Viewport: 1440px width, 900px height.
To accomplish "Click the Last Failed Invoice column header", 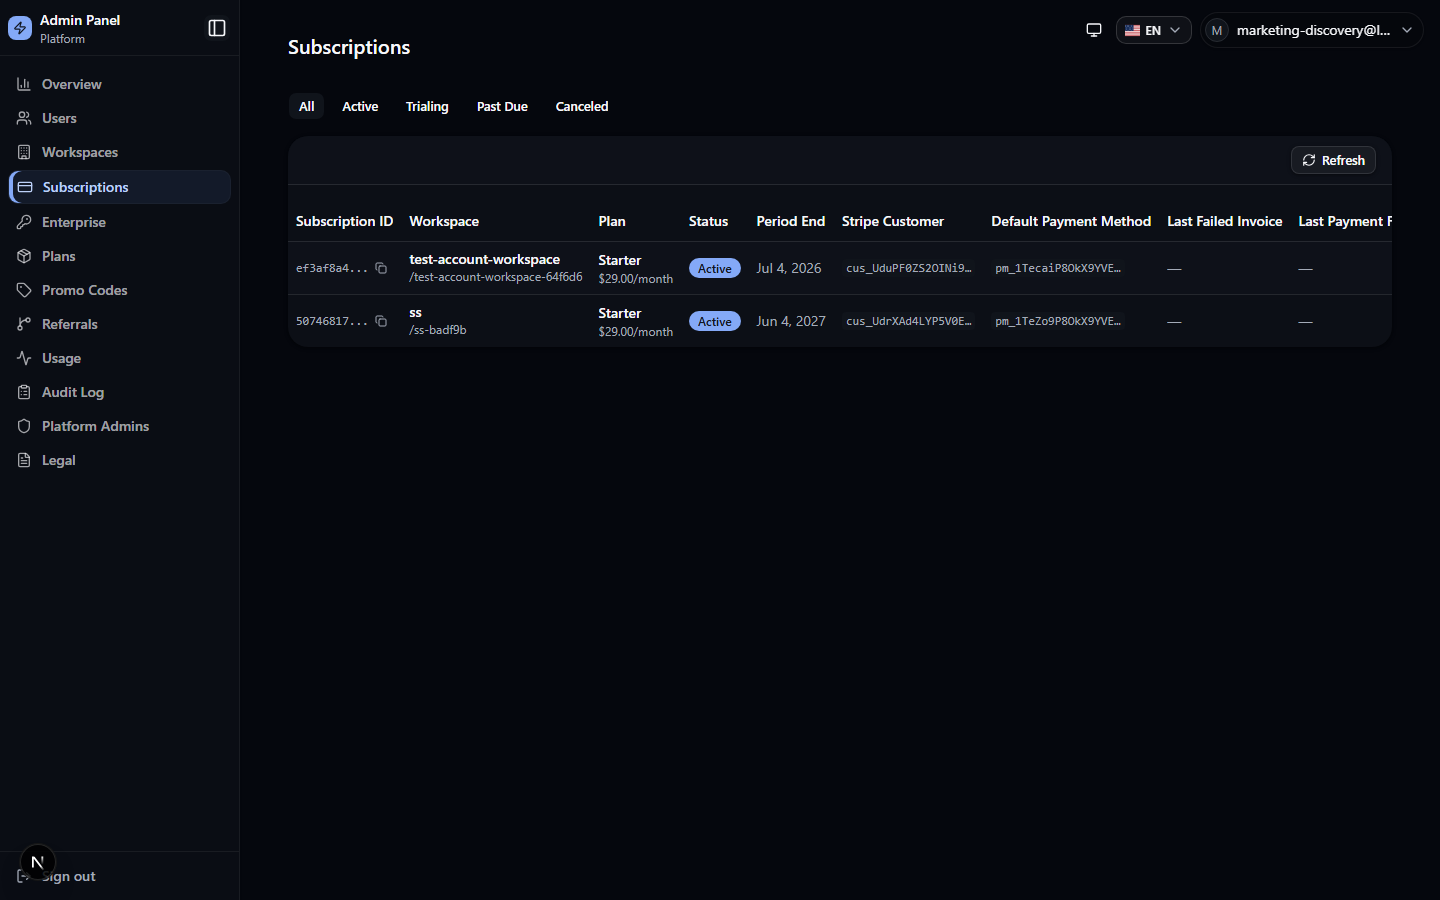I will coord(1225,221).
